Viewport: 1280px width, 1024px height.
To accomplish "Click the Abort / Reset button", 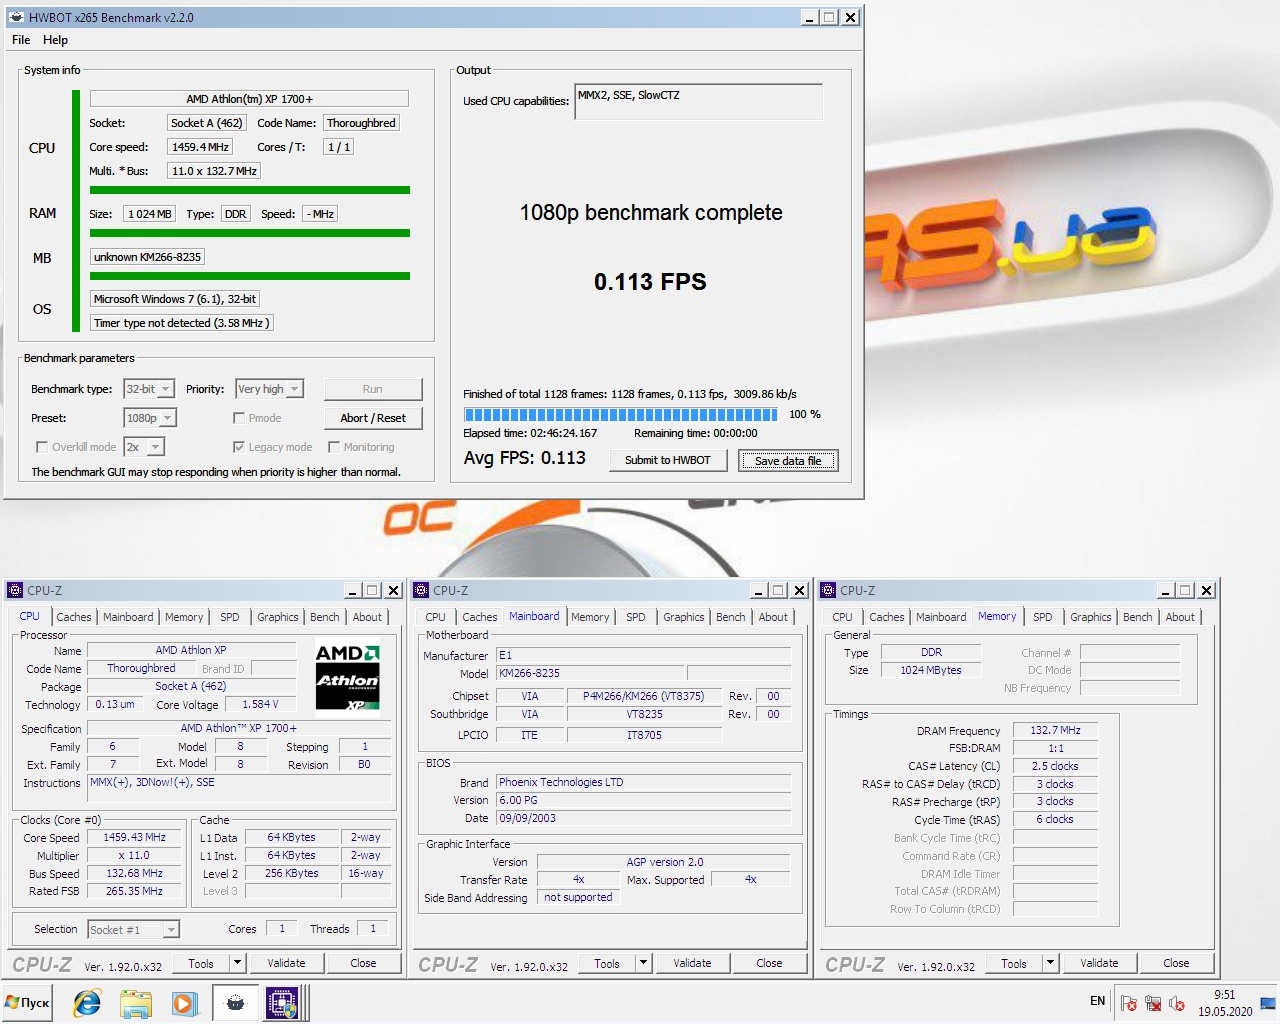I will 373,418.
